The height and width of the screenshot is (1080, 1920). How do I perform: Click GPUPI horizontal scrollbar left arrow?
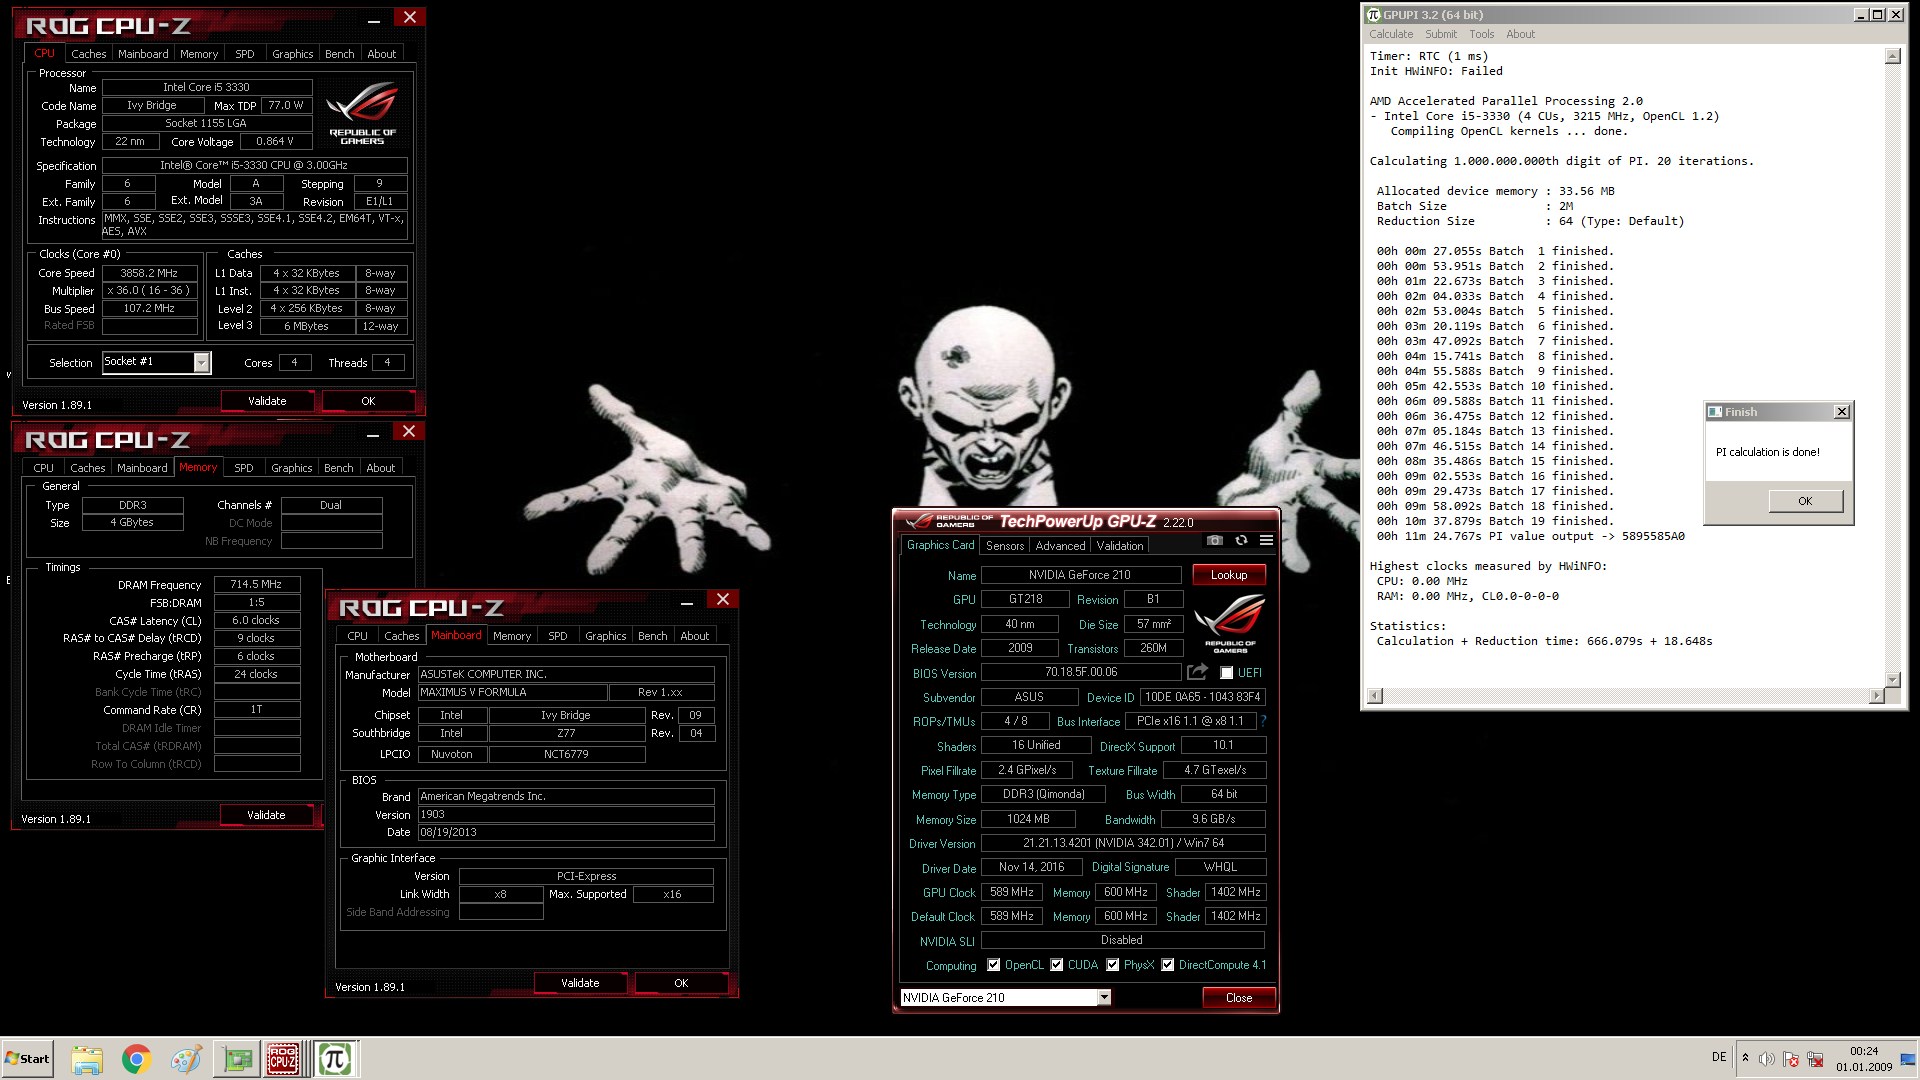coord(1375,696)
